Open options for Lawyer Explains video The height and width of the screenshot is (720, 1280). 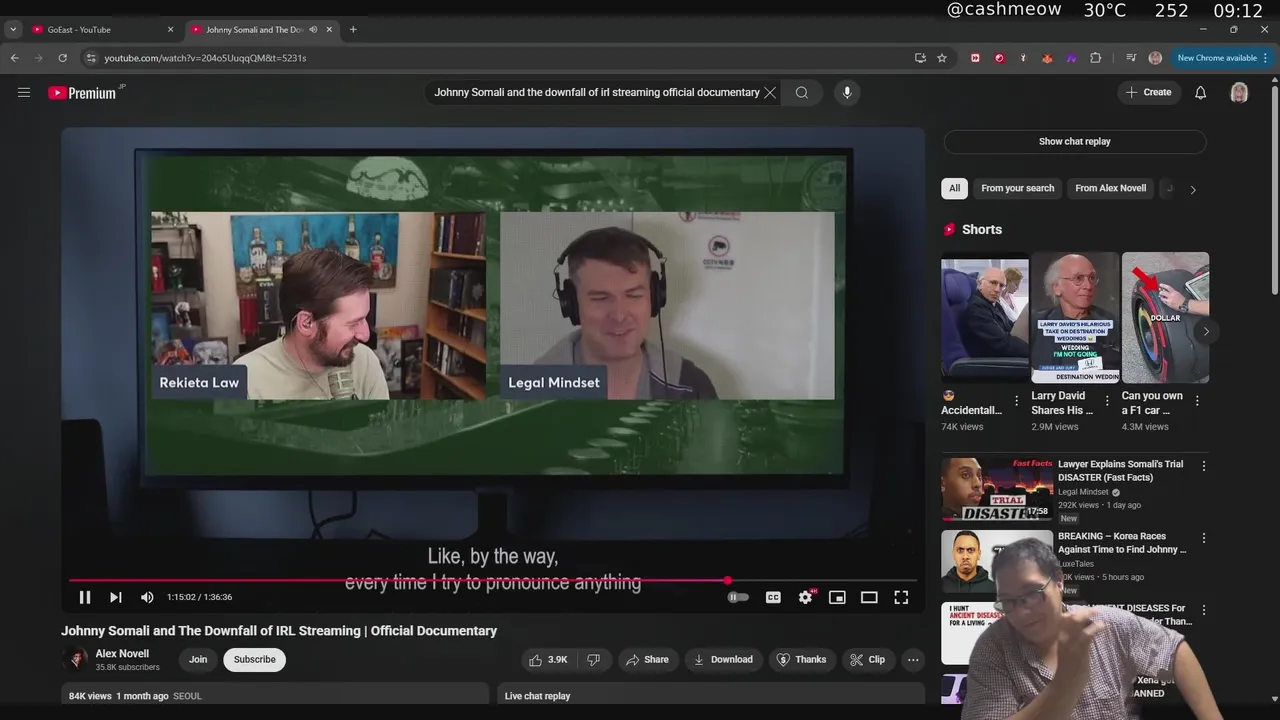[x=1204, y=466]
